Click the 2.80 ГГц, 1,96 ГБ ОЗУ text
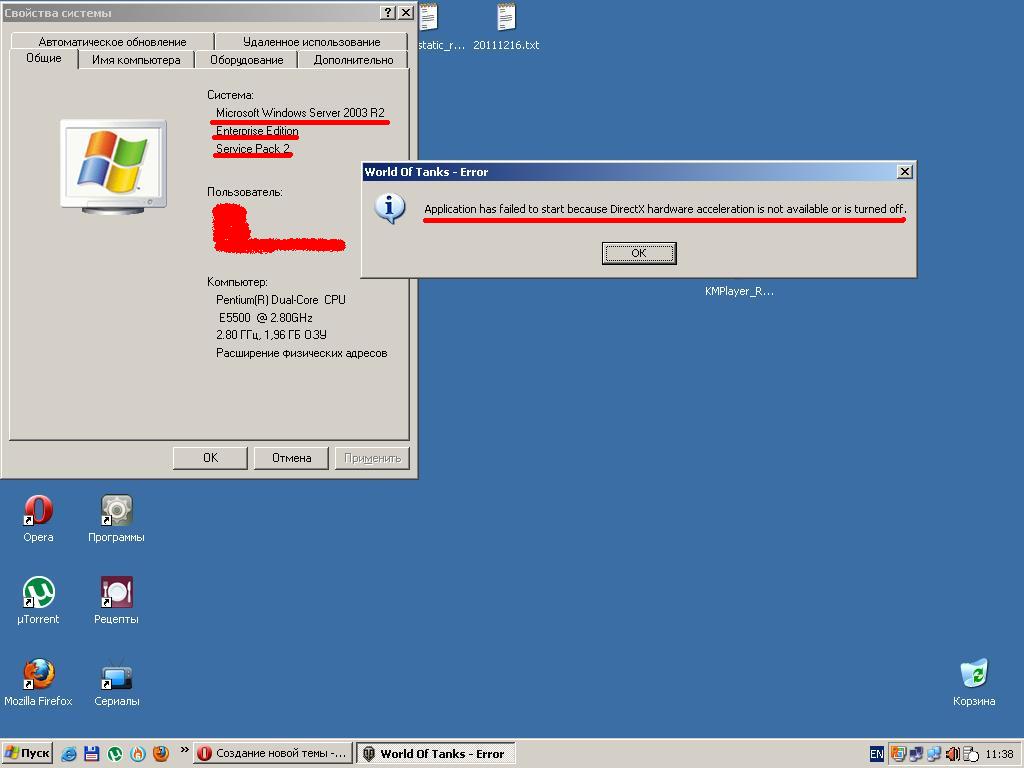 pos(271,334)
